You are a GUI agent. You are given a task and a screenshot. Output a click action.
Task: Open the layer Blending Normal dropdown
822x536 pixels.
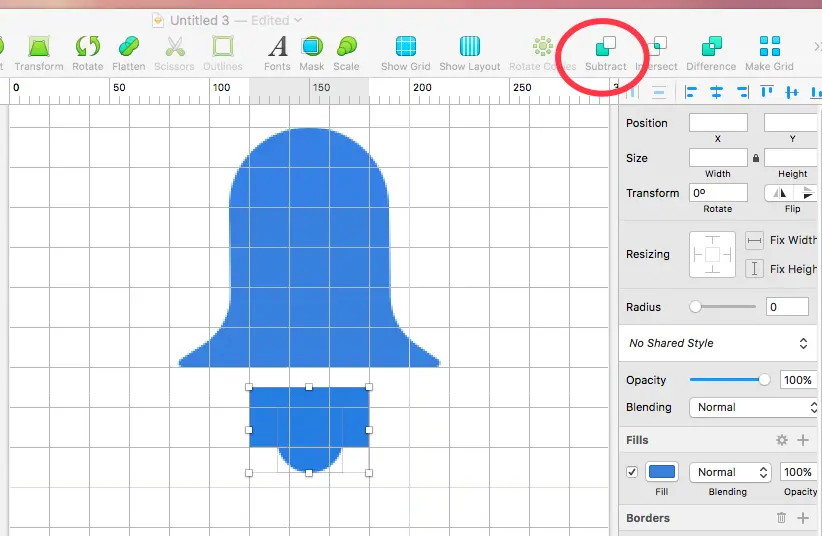(x=754, y=408)
